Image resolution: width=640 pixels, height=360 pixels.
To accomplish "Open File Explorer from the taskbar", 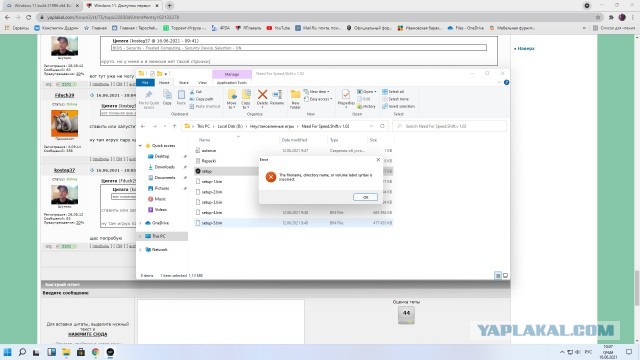I will coord(66,352).
